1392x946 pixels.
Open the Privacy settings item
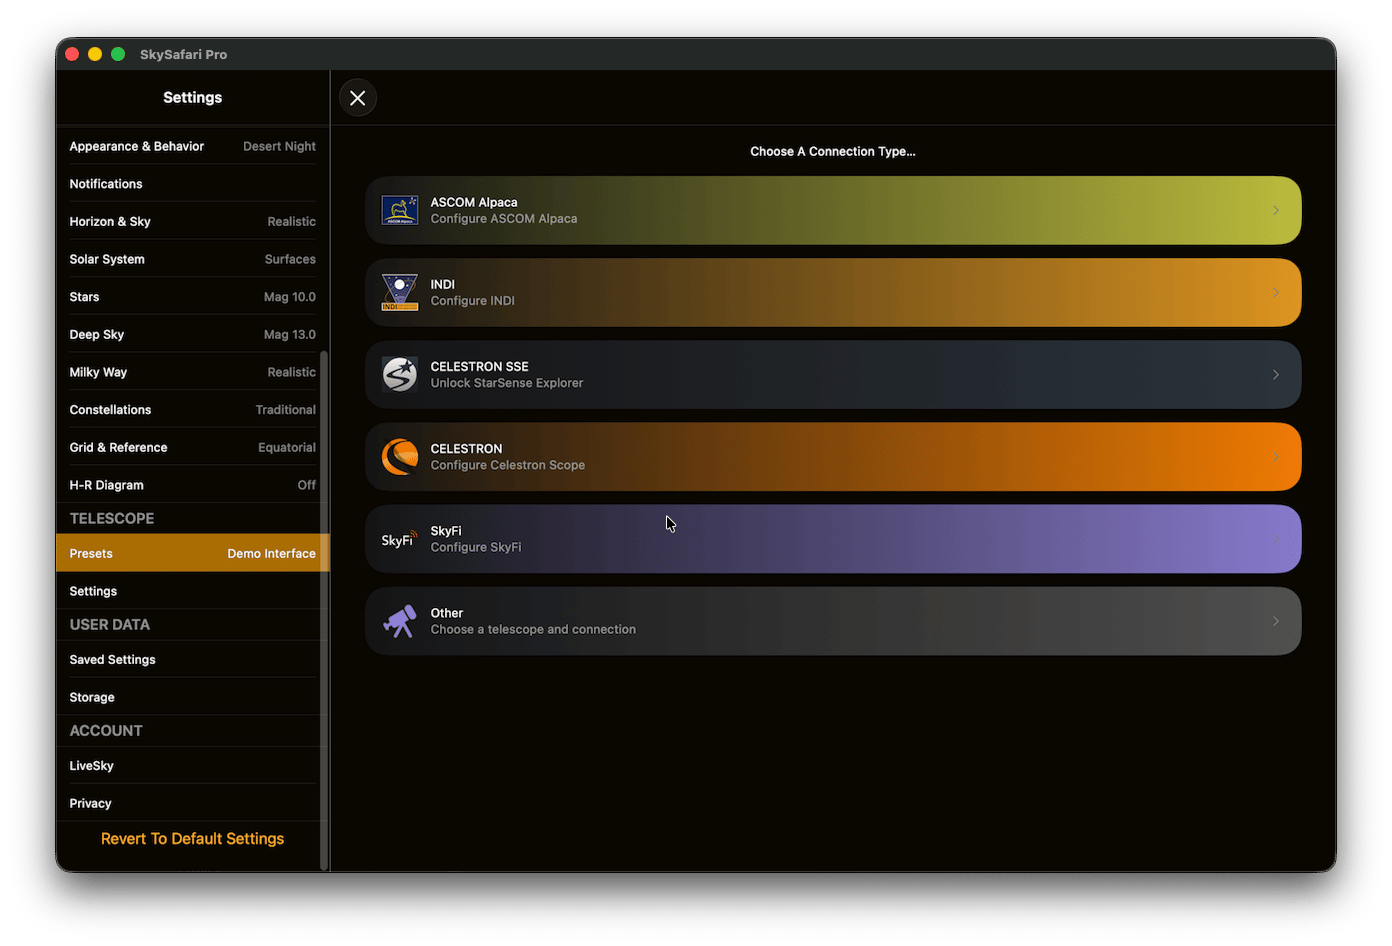coord(192,803)
